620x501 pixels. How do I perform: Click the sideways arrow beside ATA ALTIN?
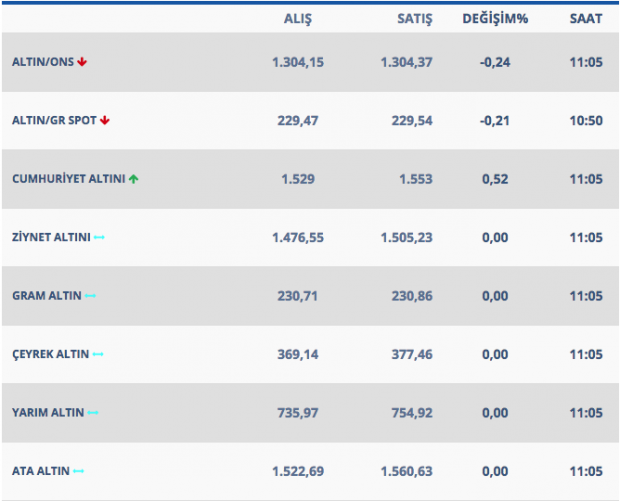(x=79, y=471)
